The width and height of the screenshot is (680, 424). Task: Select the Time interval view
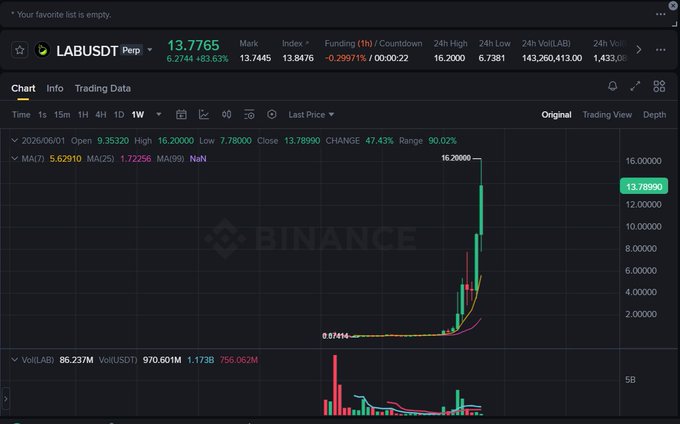[x=21, y=115]
